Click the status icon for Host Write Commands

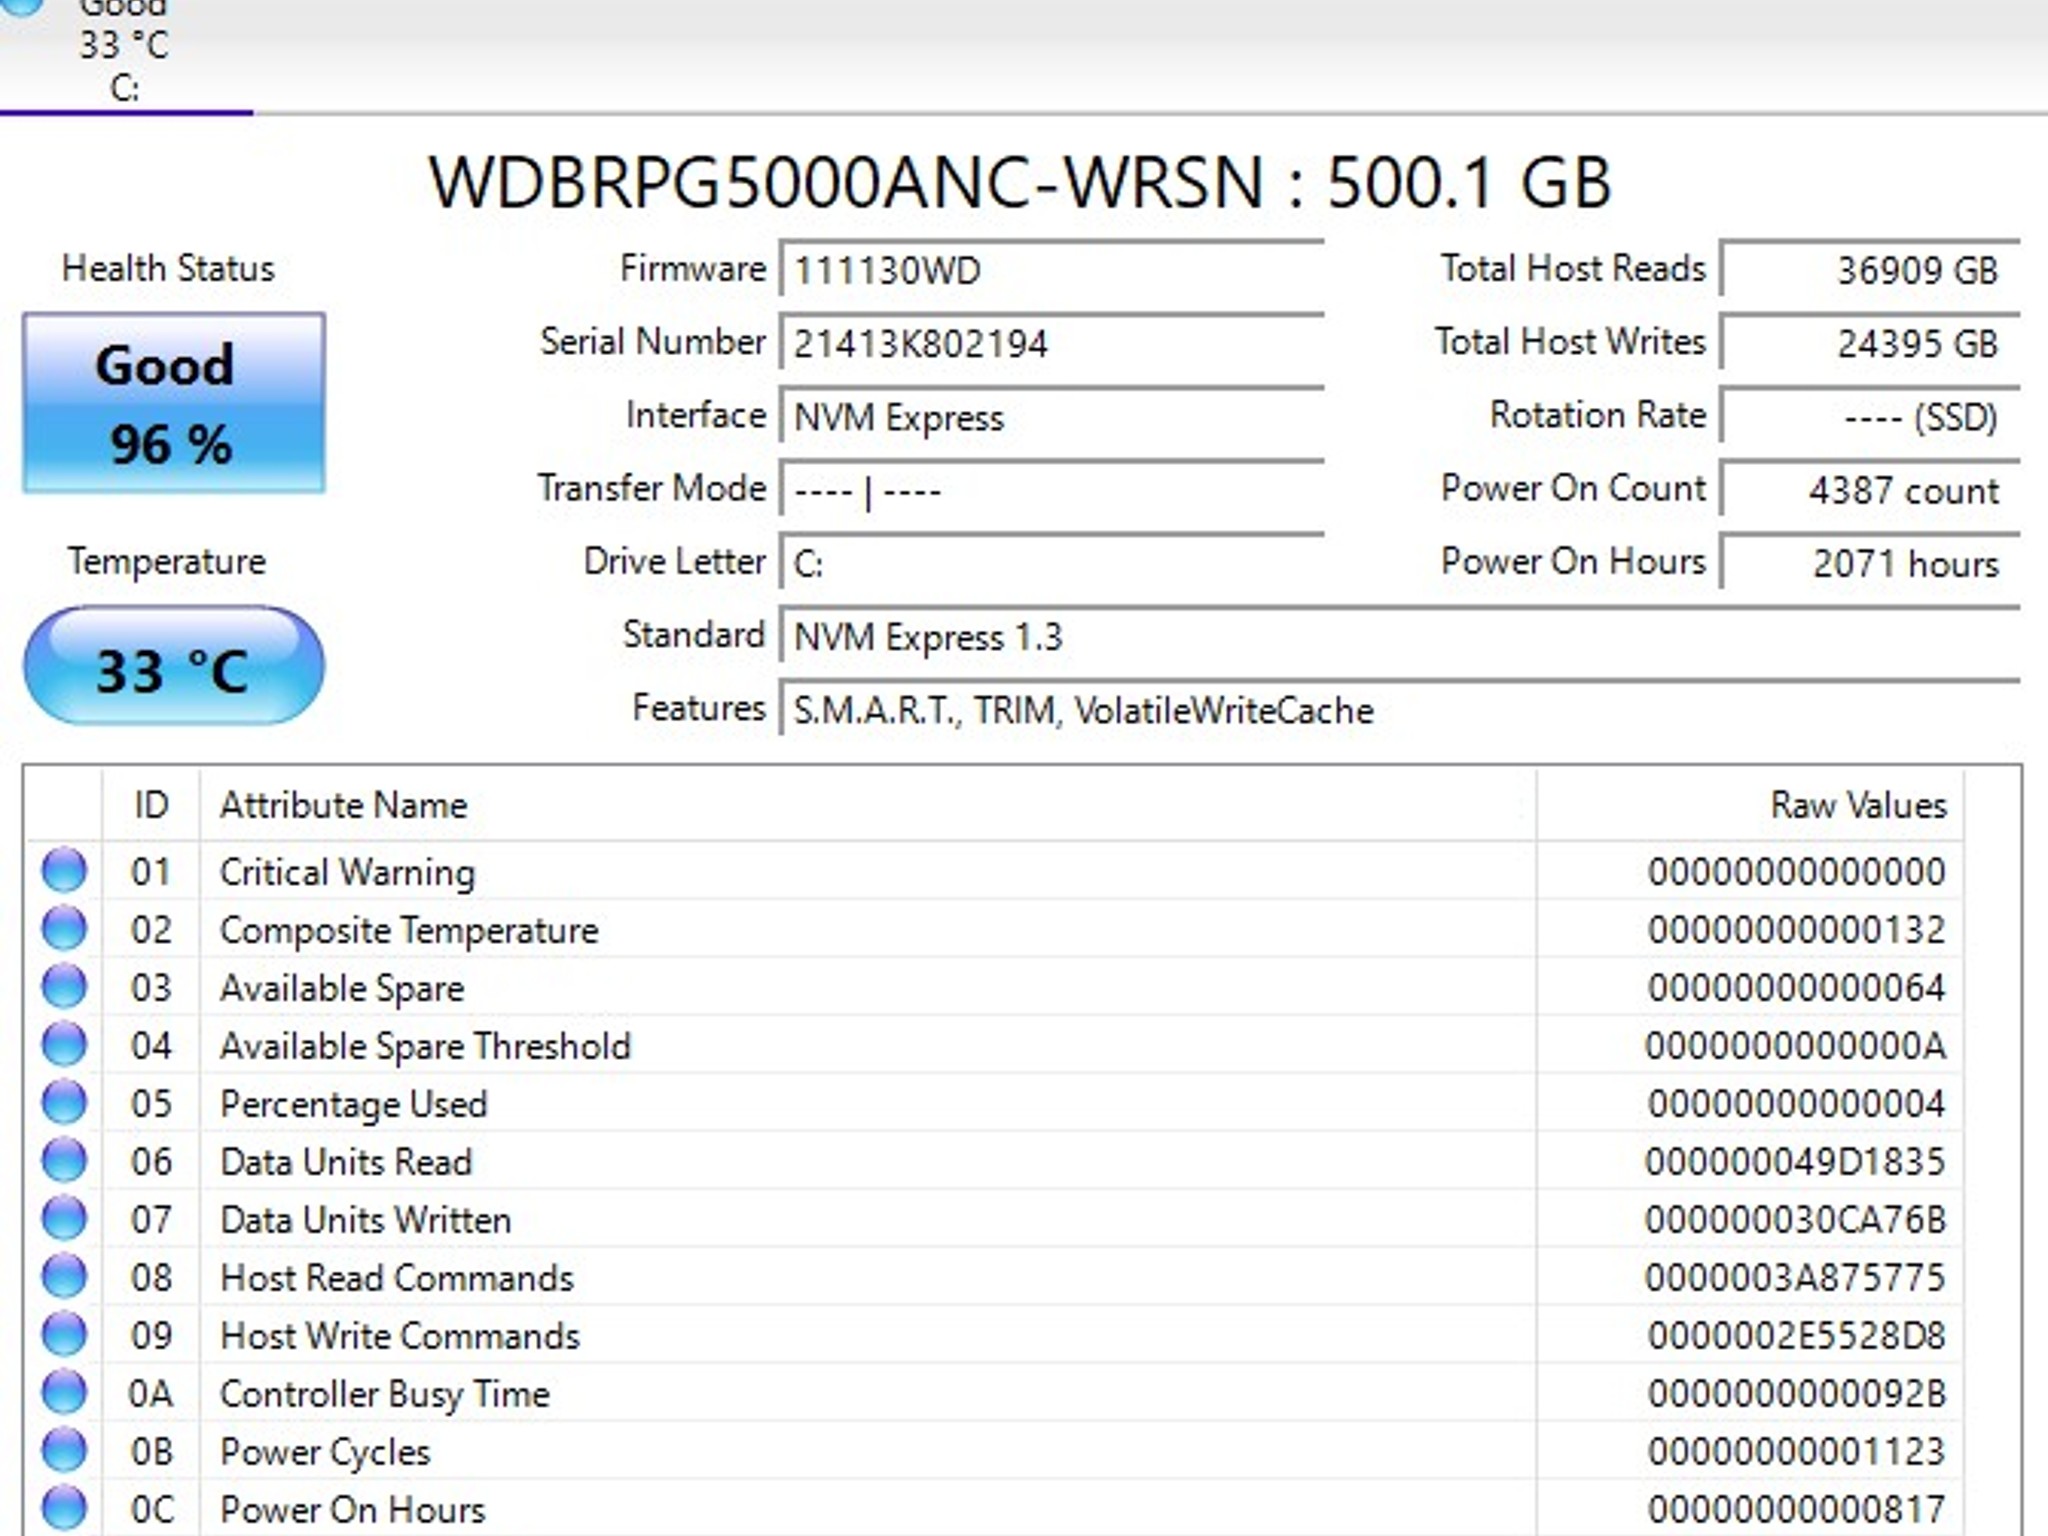(65, 1334)
